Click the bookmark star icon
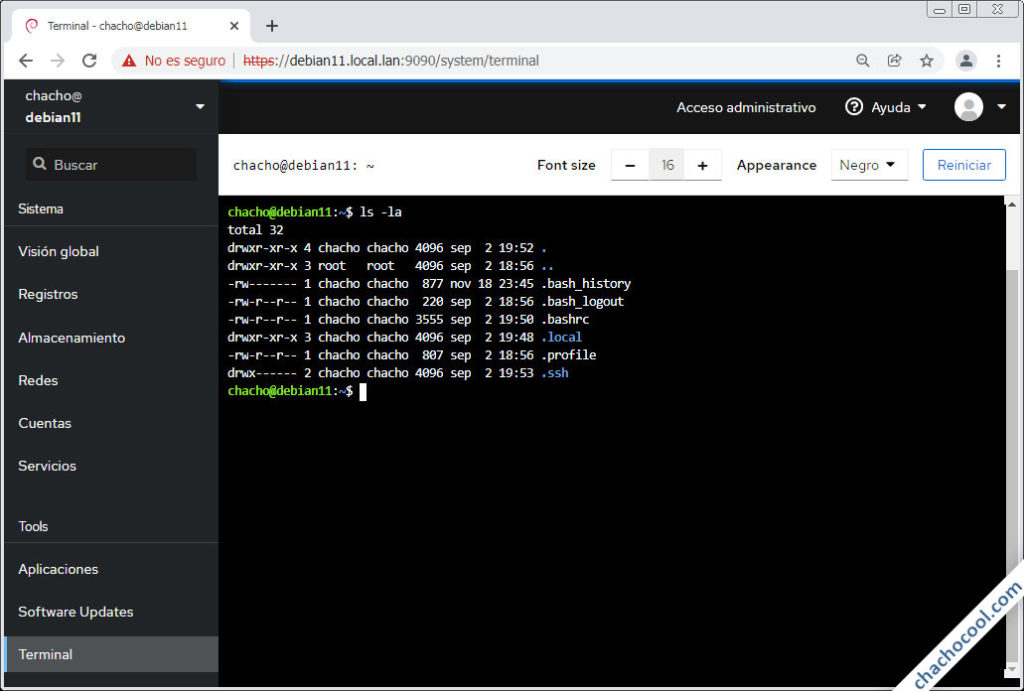The image size is (1024, 691). point(926,61)
